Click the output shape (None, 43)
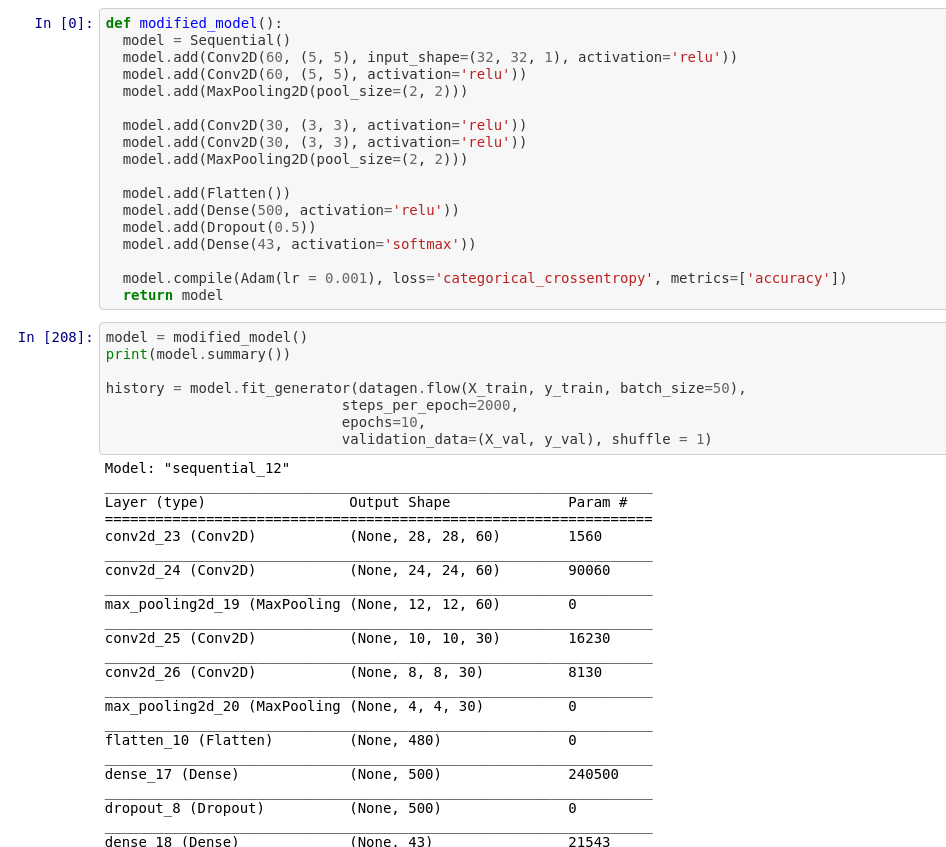 [392, 841]
